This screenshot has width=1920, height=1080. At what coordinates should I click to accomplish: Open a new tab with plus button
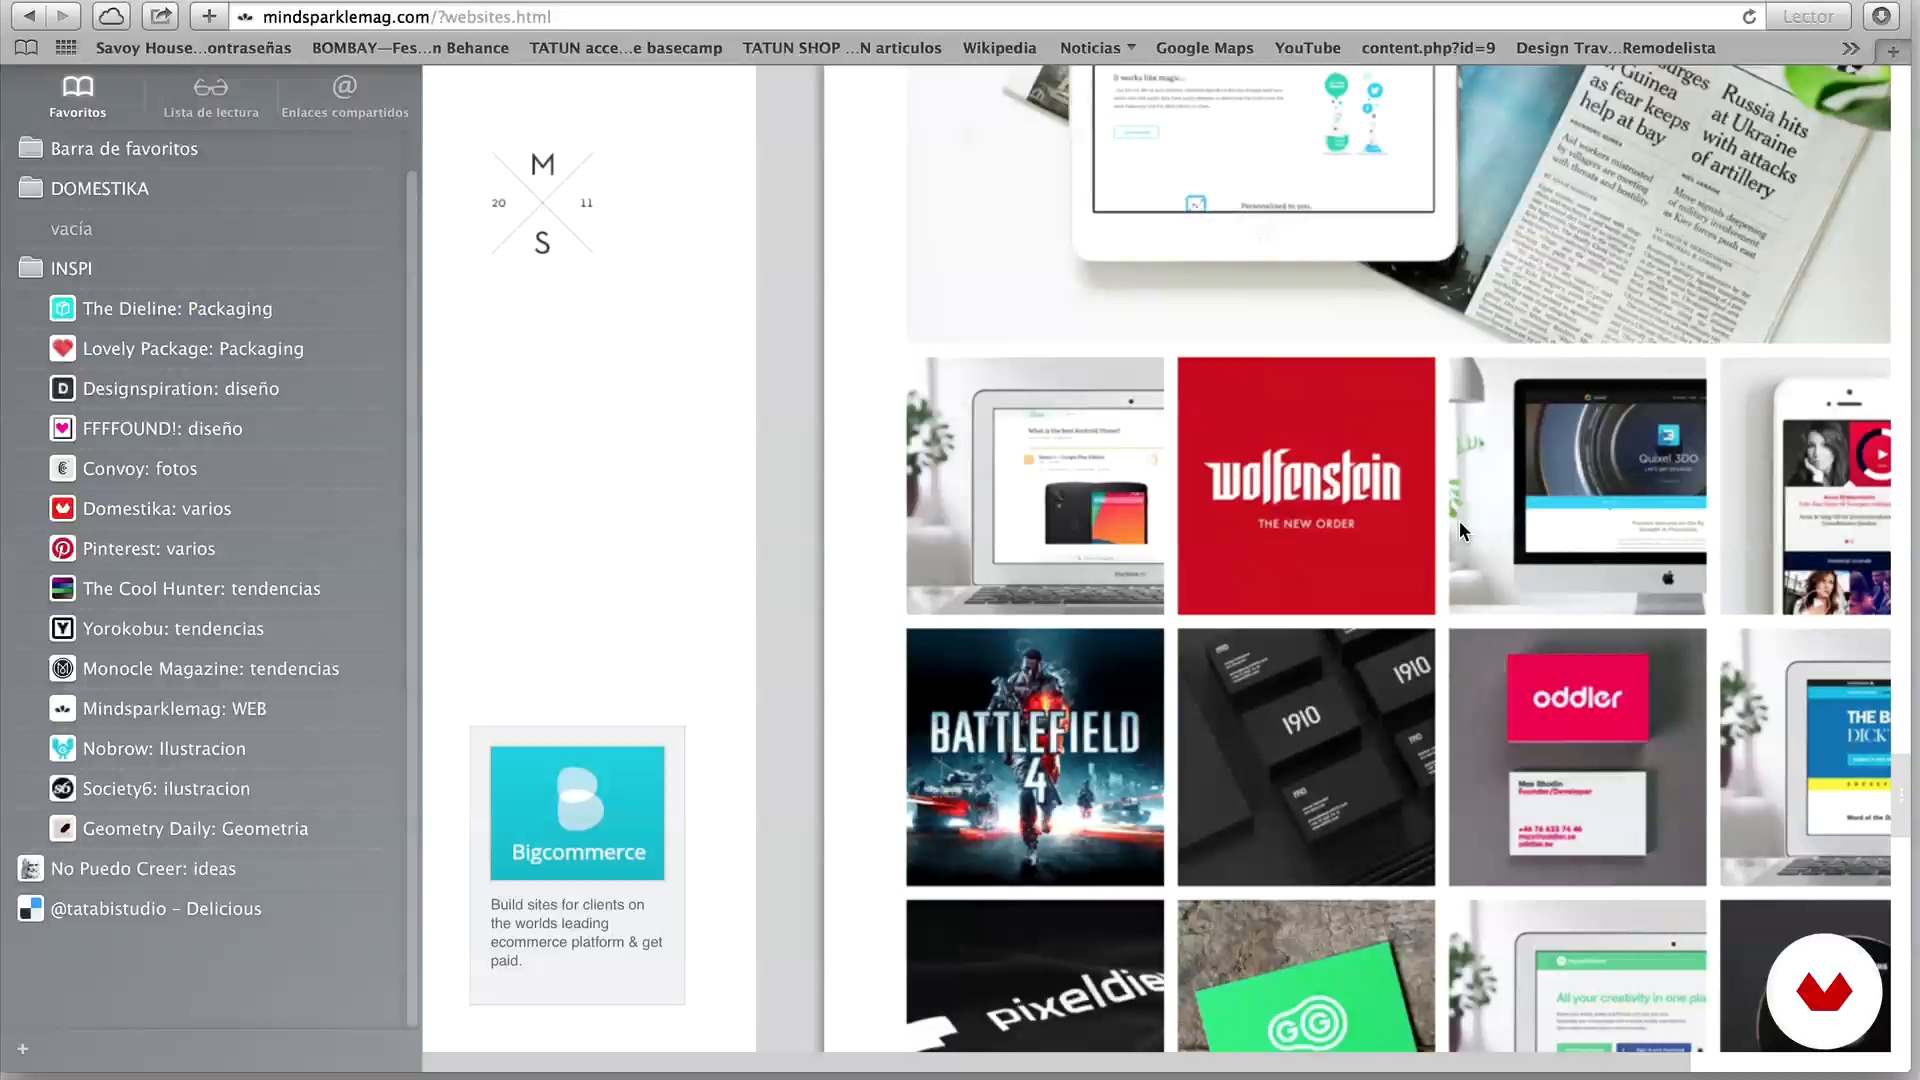(x=1893, y=50)
